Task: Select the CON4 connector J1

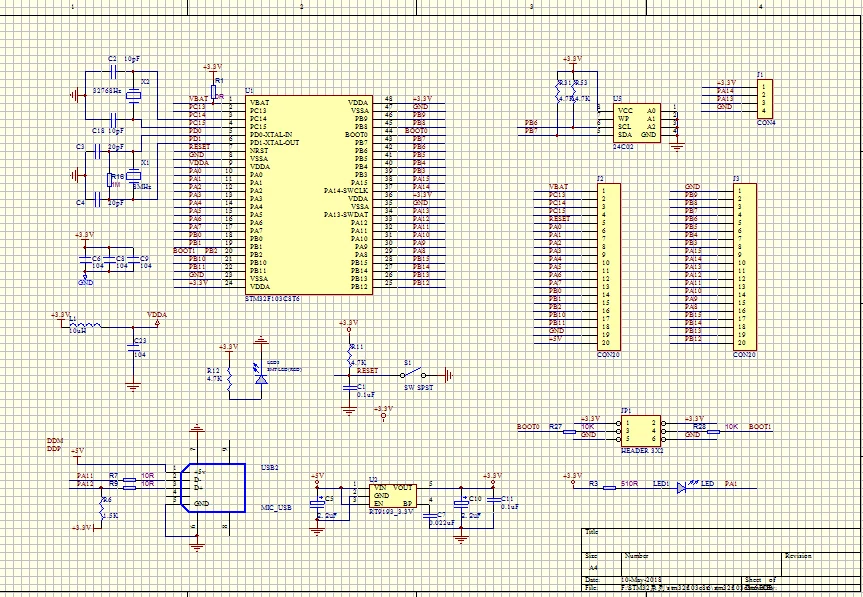Action: (764, 99)
